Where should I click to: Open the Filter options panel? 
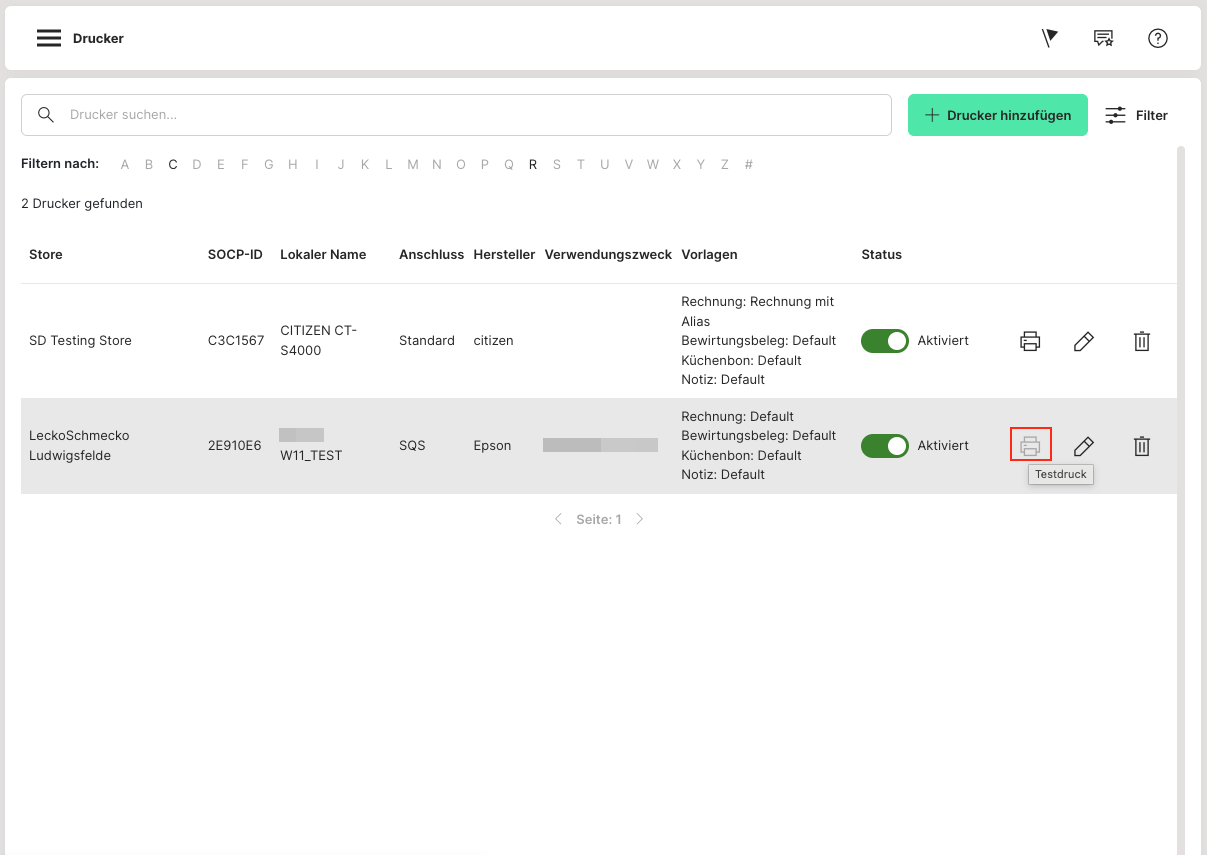click(1137, 115)
